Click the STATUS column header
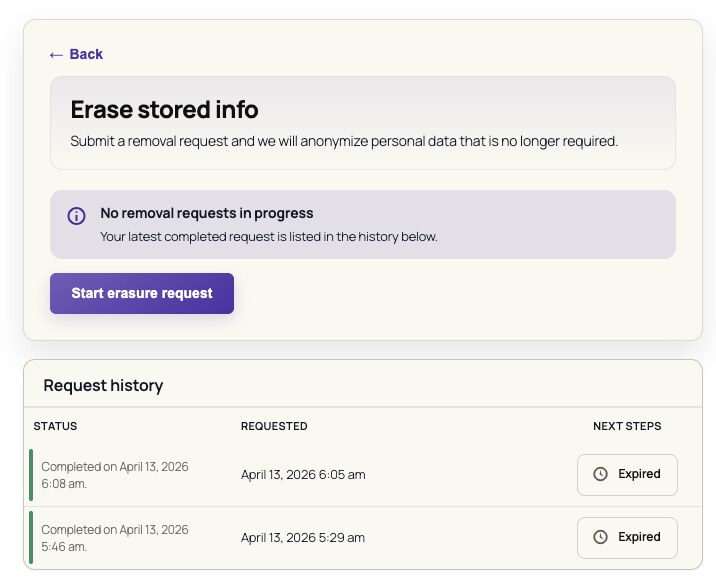This screenshot has width=716, height=586. (55, 426)
